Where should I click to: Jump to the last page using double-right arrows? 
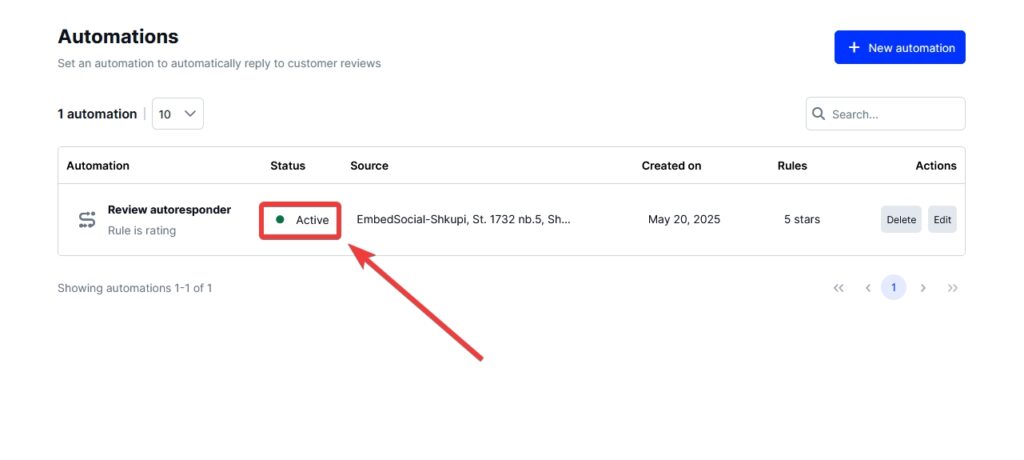953,288
